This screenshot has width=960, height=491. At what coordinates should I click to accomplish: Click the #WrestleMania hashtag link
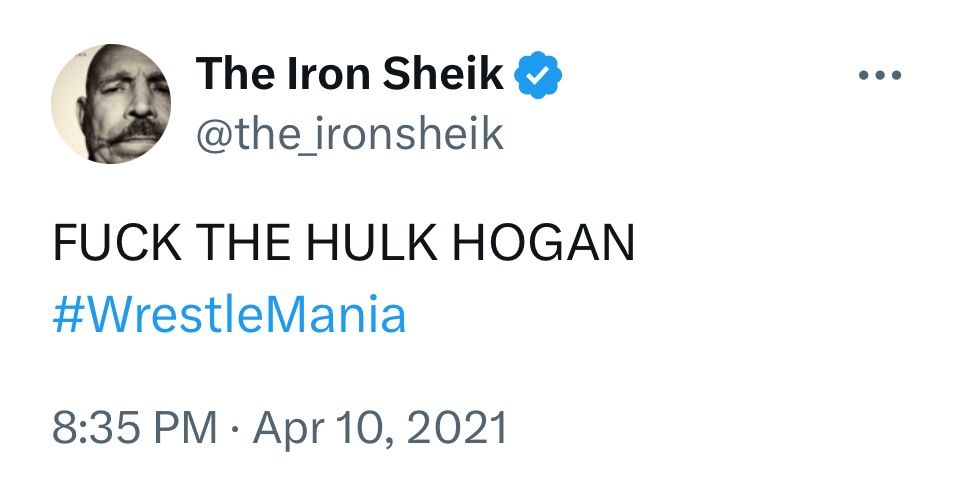229,316
